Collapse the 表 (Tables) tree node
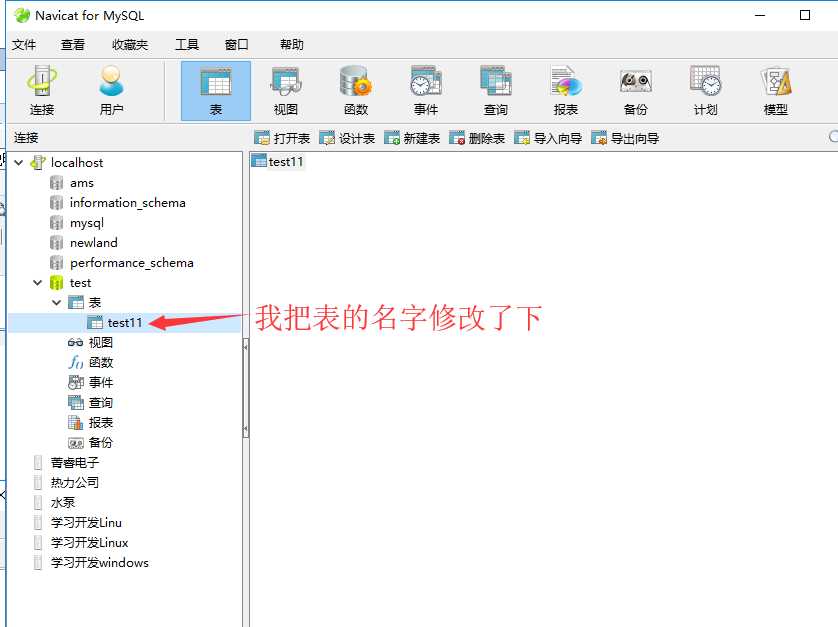Viewport: 838px width, 627px height. 57,303
